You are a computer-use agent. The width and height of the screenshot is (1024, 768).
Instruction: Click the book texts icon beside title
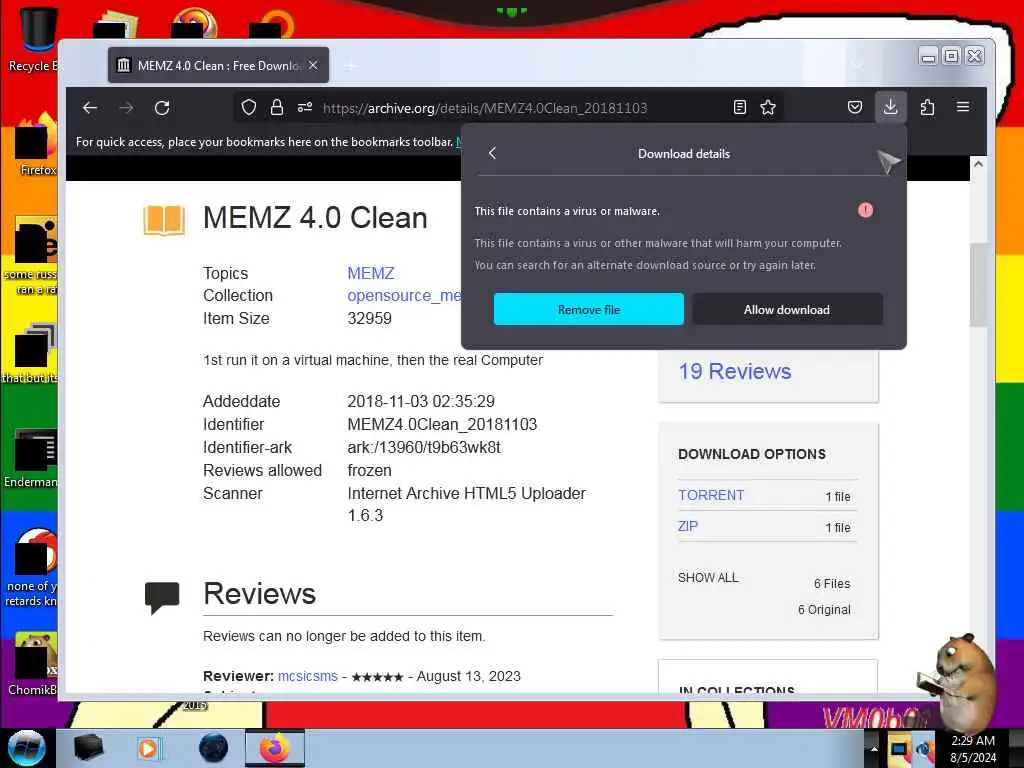(164, 220)
